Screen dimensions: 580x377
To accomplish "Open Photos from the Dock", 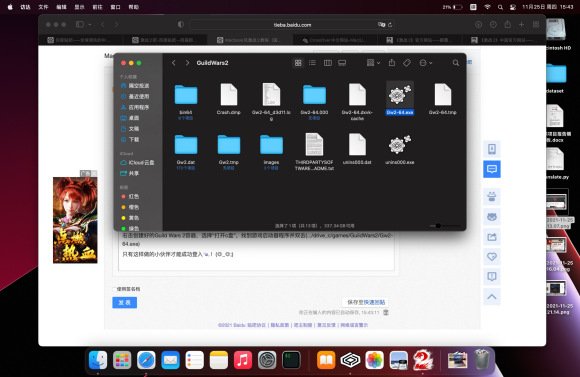I will pyautogui.click(x=374, y=360).
